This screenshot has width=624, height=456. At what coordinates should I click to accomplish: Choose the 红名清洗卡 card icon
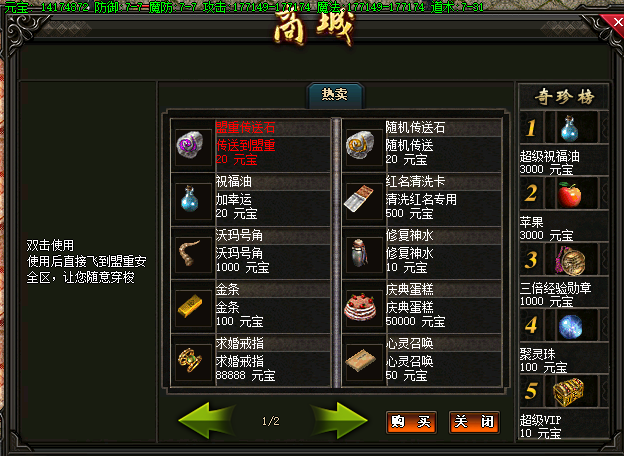(x=359, y=199)
